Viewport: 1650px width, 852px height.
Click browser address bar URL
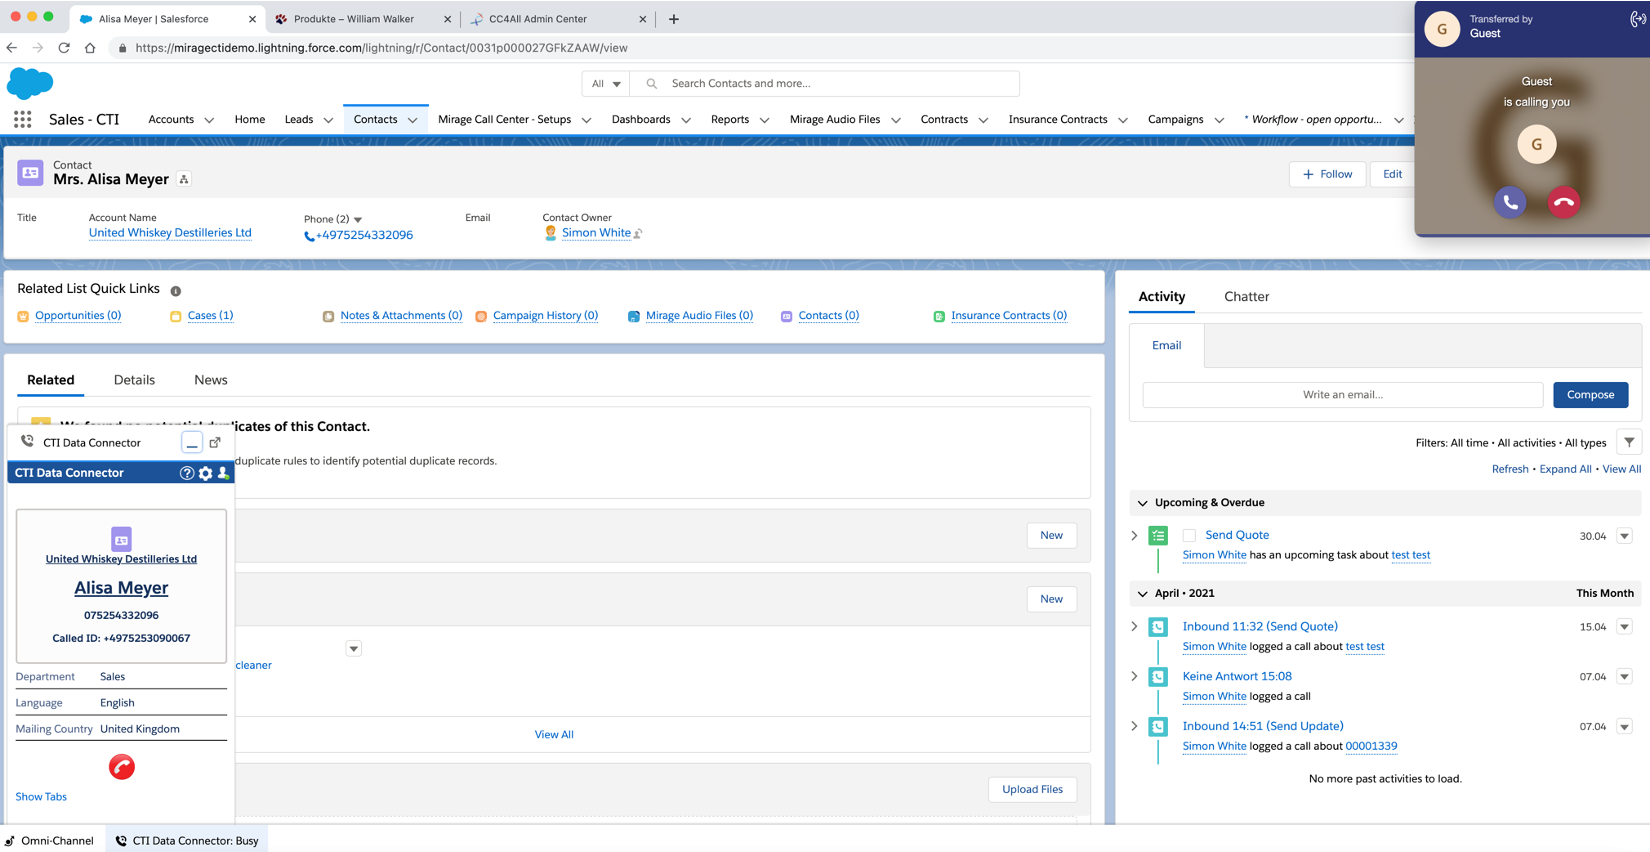381,48
